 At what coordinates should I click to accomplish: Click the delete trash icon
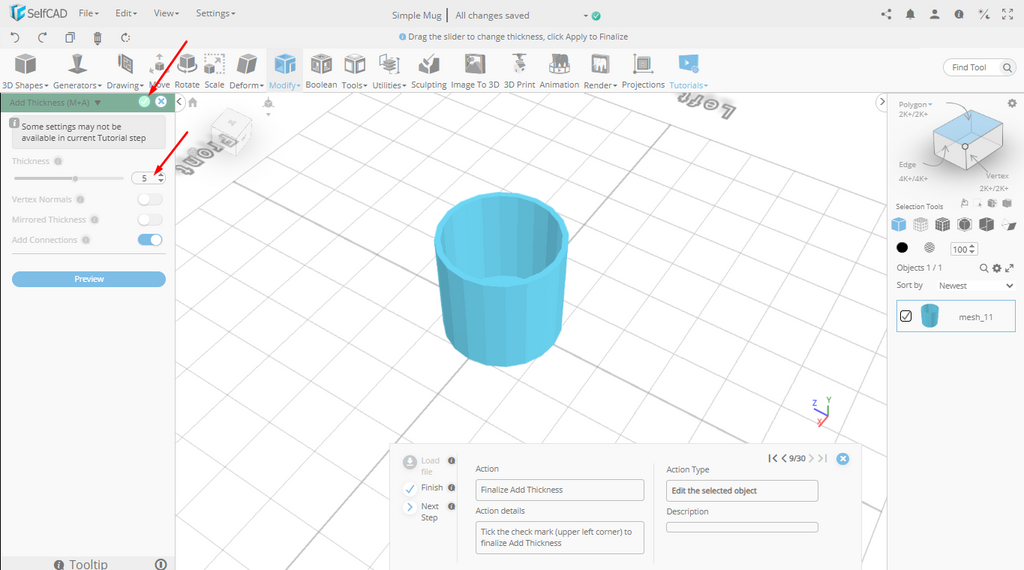tap(97, 38)
